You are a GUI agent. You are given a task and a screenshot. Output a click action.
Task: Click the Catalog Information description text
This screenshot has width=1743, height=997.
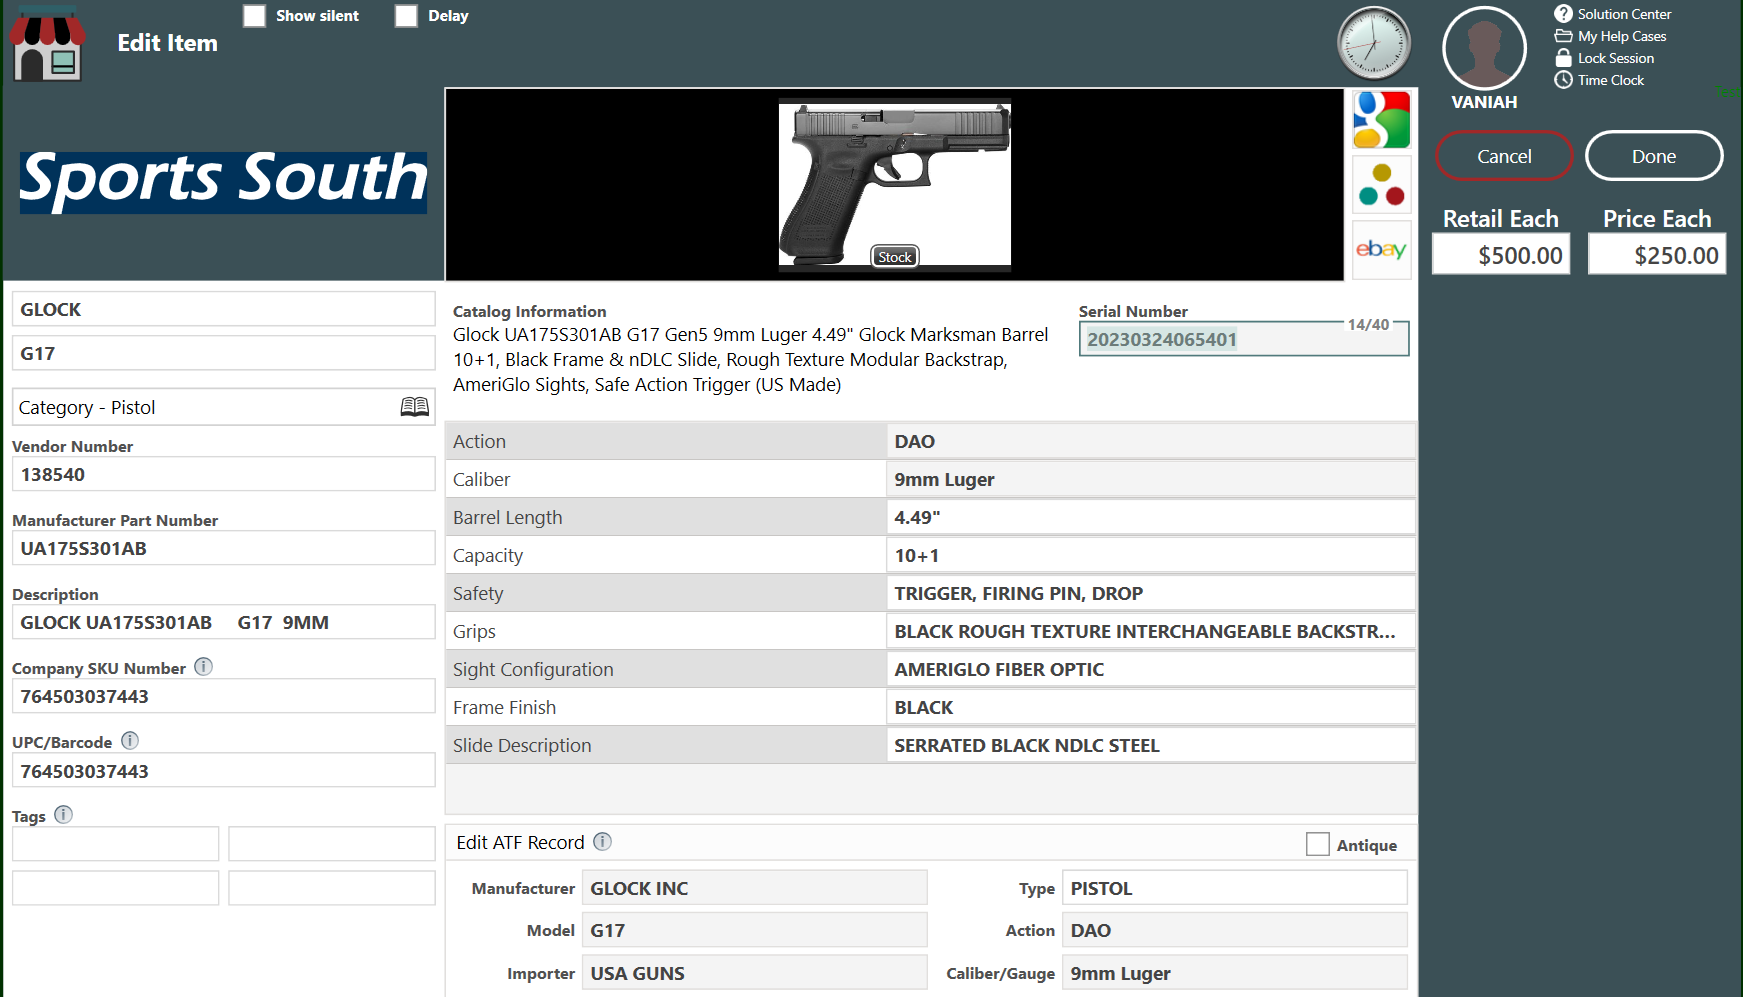[x=750, y=360]
